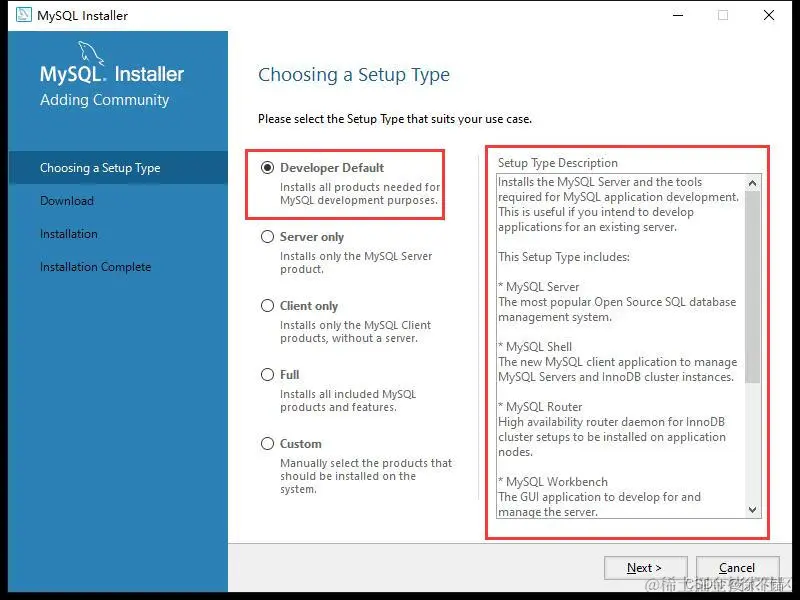Click the '* MySQL Router' entry text
This screenshot has height=600, width=800.
tap(540, 407)
